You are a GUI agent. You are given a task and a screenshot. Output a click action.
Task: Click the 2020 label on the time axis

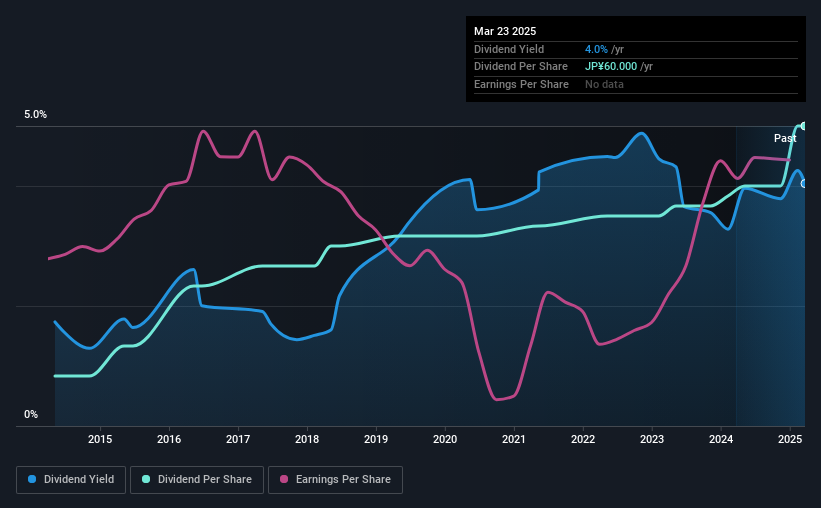(x=445, y=439)
